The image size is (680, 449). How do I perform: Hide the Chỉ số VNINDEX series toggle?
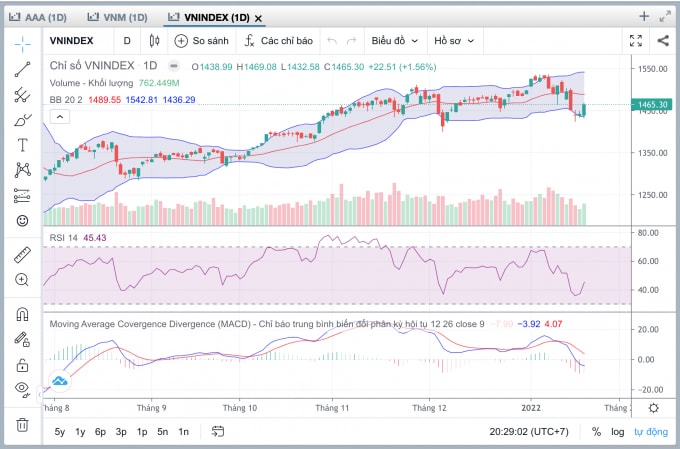click(x=173, y=66)
